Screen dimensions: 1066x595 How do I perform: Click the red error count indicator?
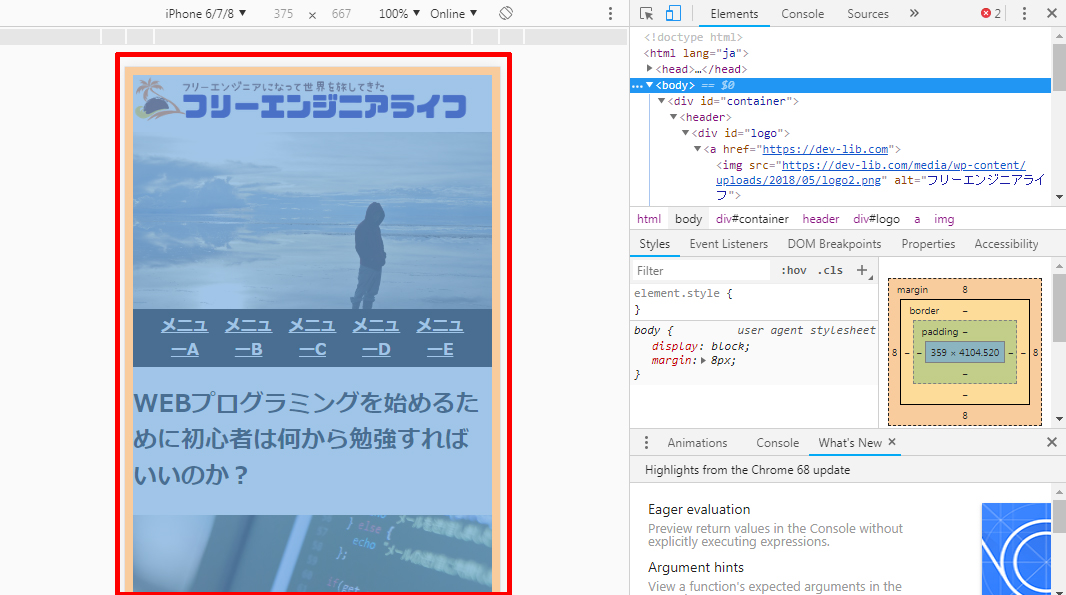(x=991, y=13)
